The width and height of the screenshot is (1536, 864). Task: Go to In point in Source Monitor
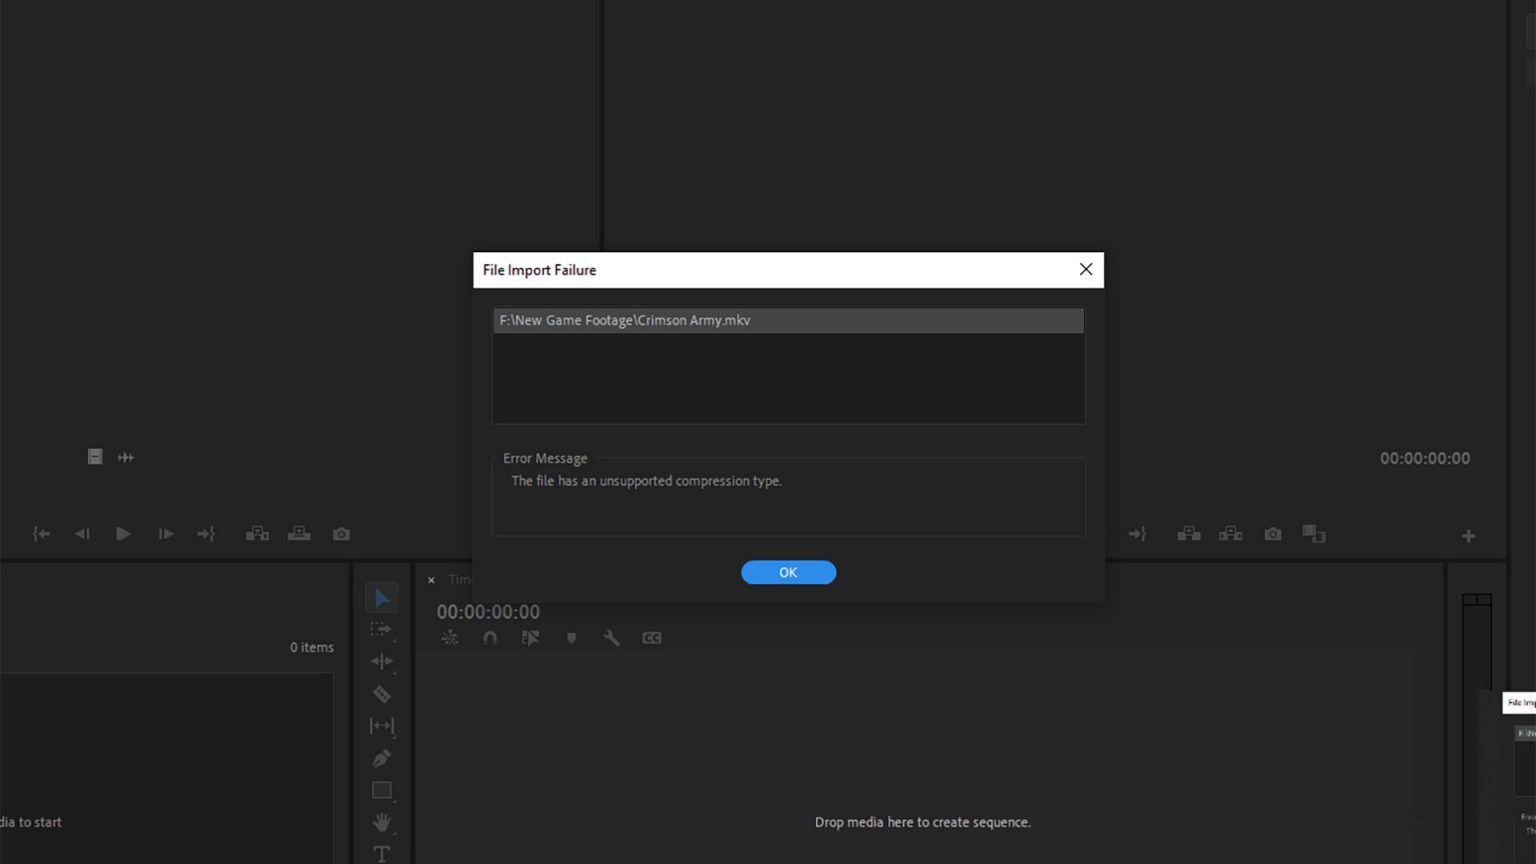(x=41, y=534)
